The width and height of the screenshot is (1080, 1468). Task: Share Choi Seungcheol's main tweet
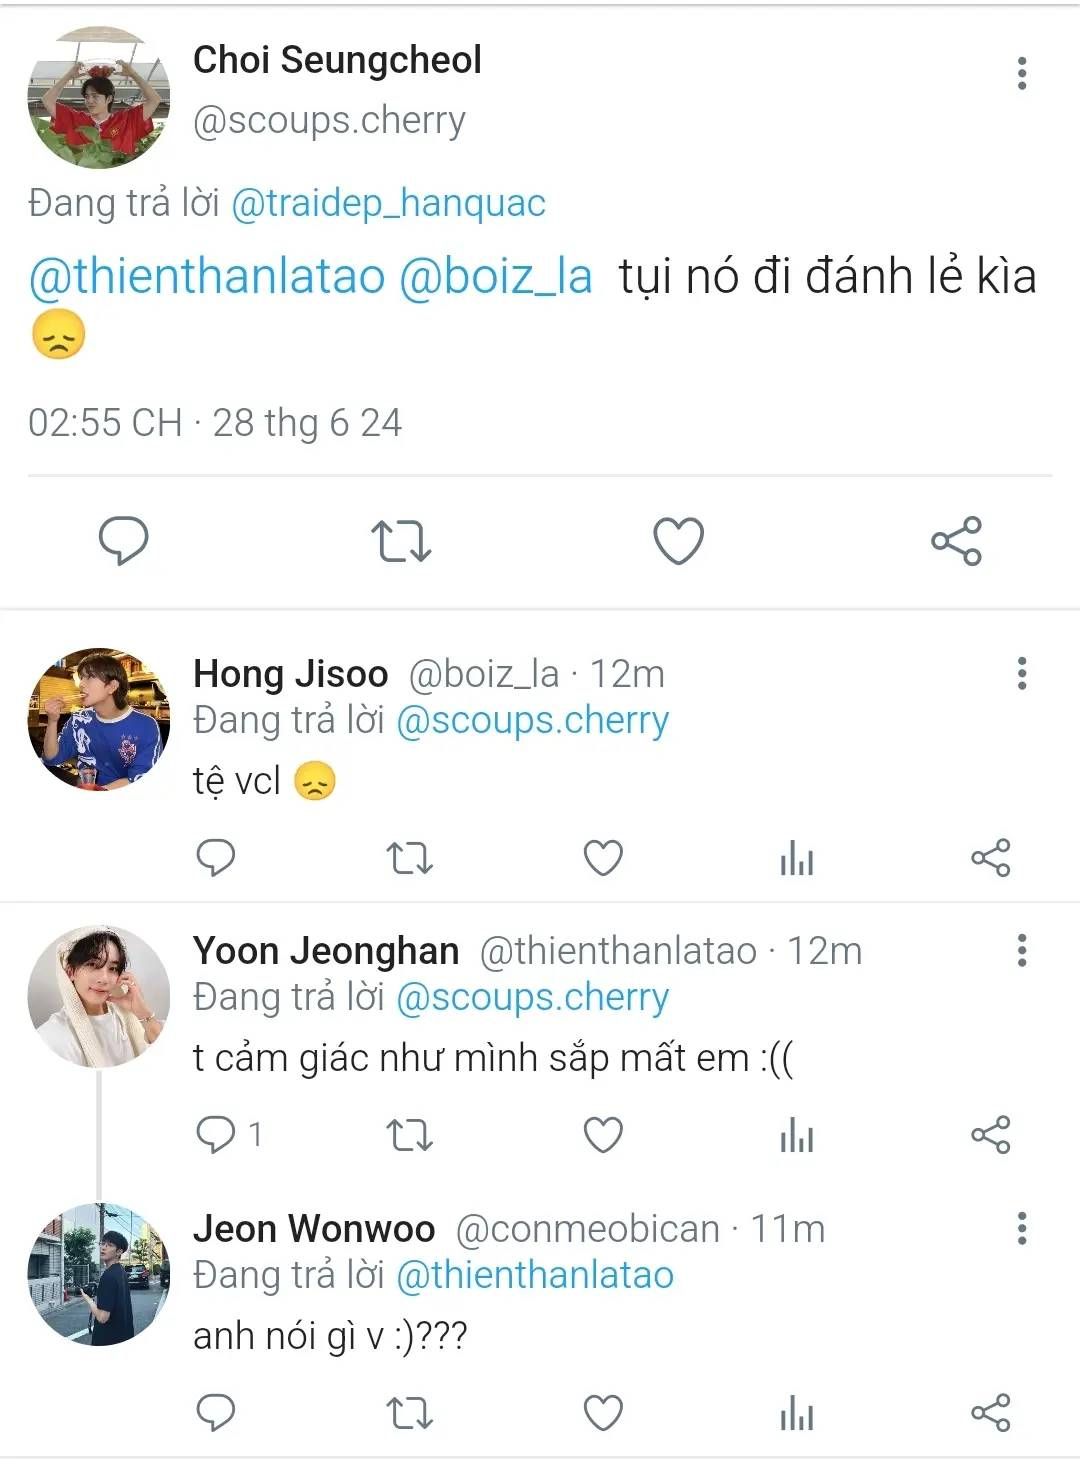coord(956,541)
